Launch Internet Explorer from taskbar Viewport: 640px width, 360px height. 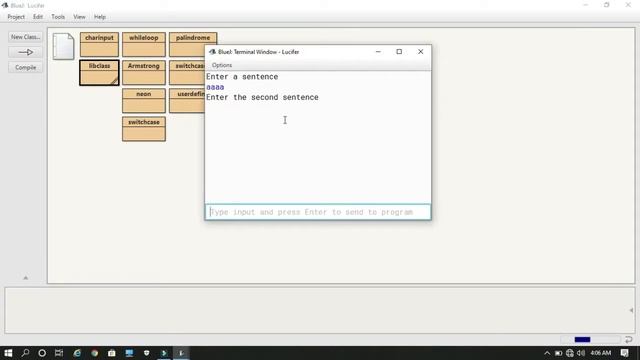coord(77,353)
